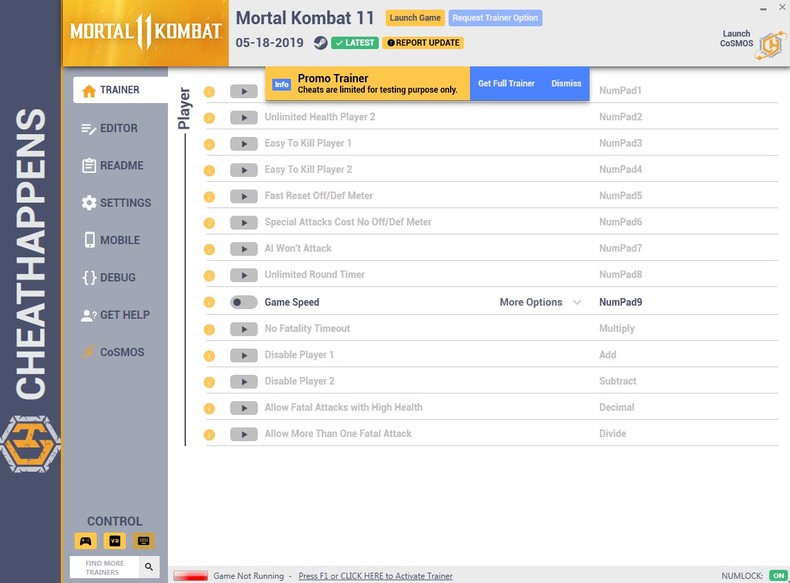Screen dimensions: 790x583
Task: Click the Launch CoSMOS hexagon icon
Action: click(x=771, y=45)
